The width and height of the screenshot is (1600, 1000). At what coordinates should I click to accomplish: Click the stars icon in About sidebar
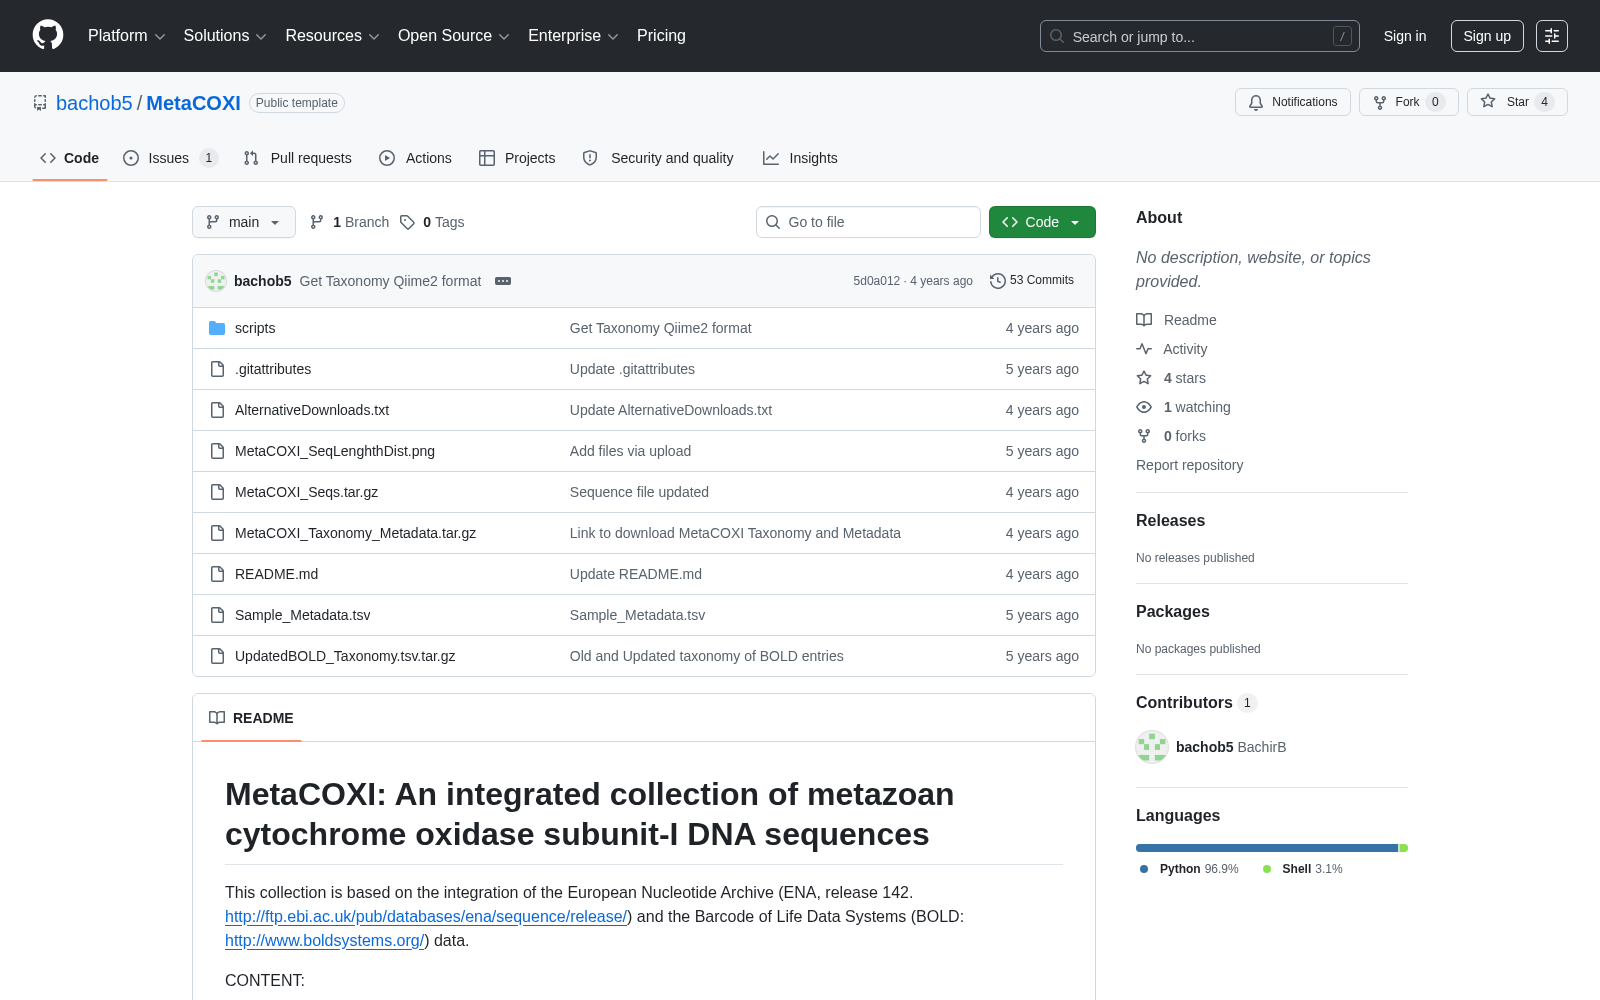point(1144,378)
